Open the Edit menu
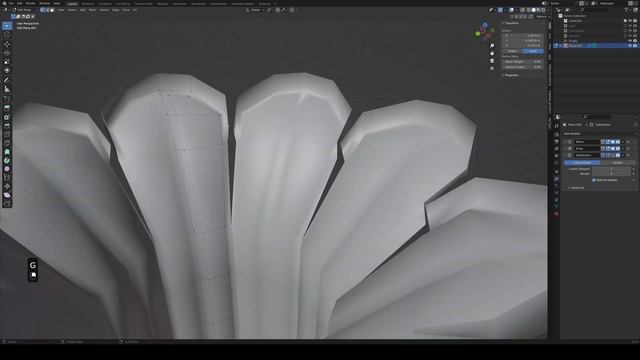The image size is (640, 360). (x=20, y=3)
